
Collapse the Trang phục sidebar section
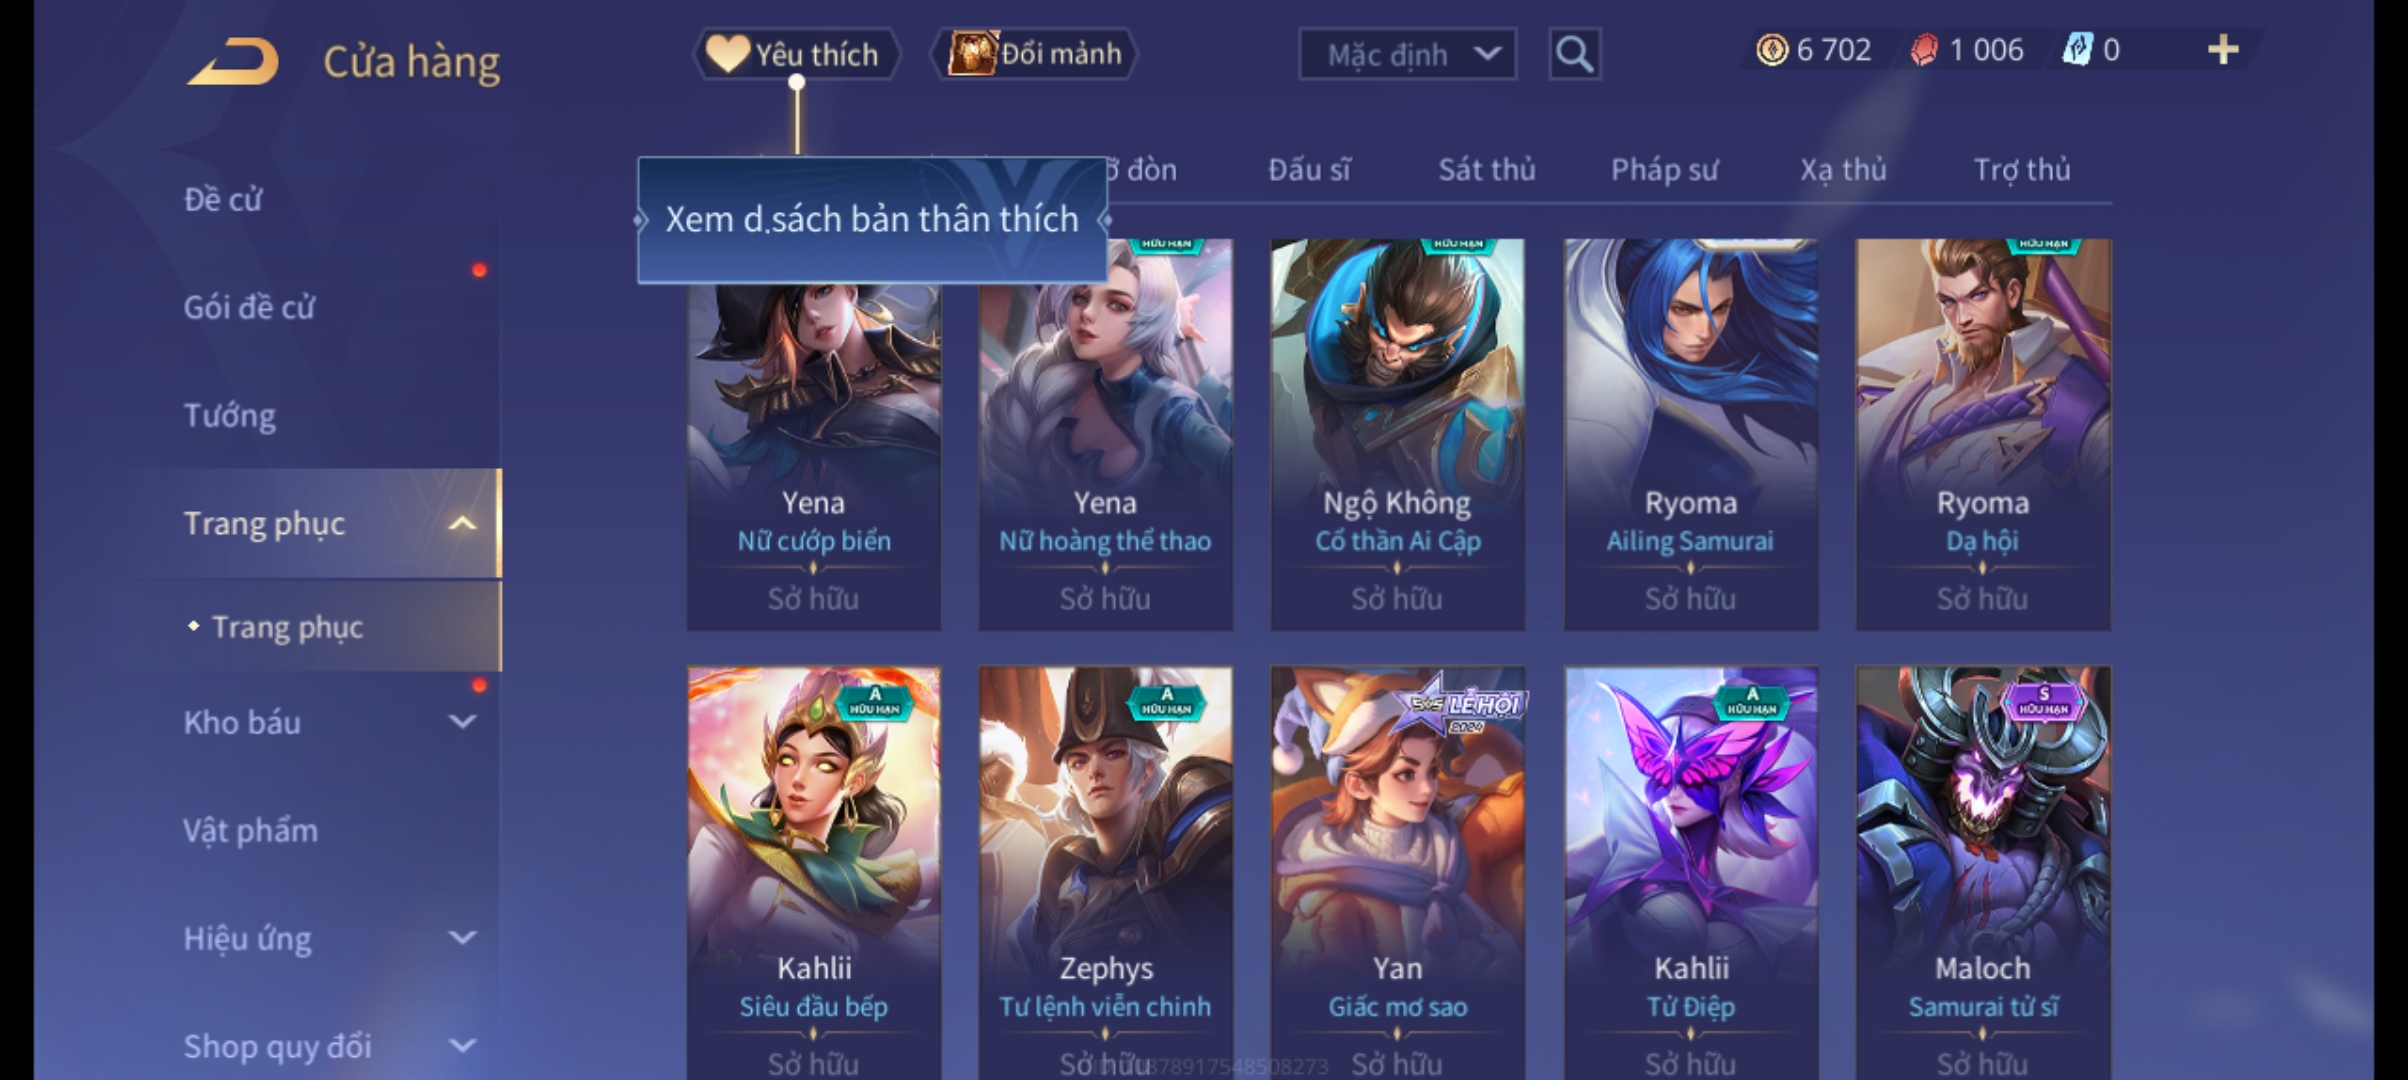coord(462,523)
